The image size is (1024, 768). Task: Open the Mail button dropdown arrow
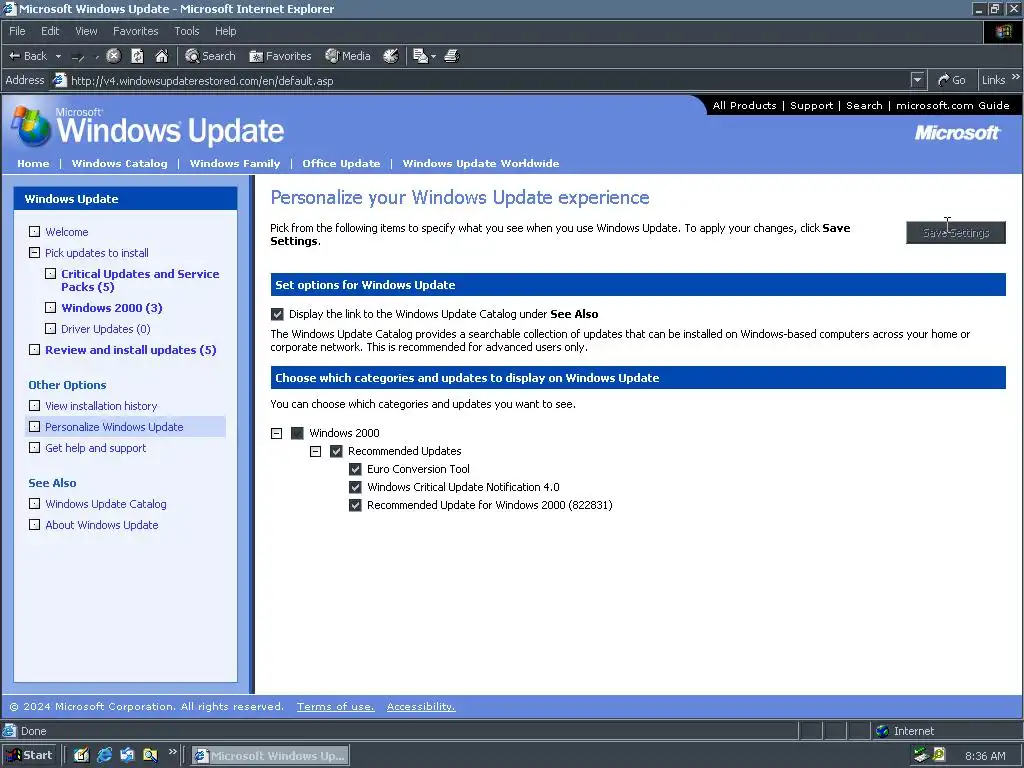tap(433, 56)
